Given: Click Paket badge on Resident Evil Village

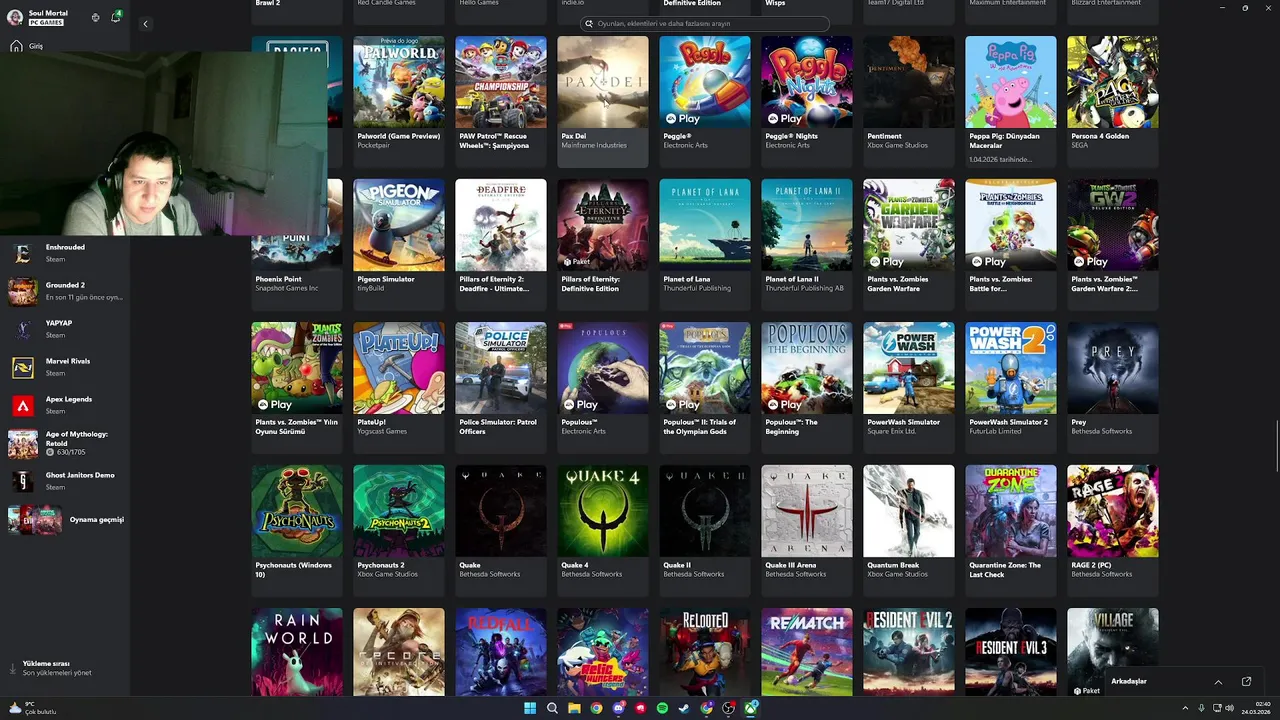Looking at the screenshot, I should [1086, 690].
